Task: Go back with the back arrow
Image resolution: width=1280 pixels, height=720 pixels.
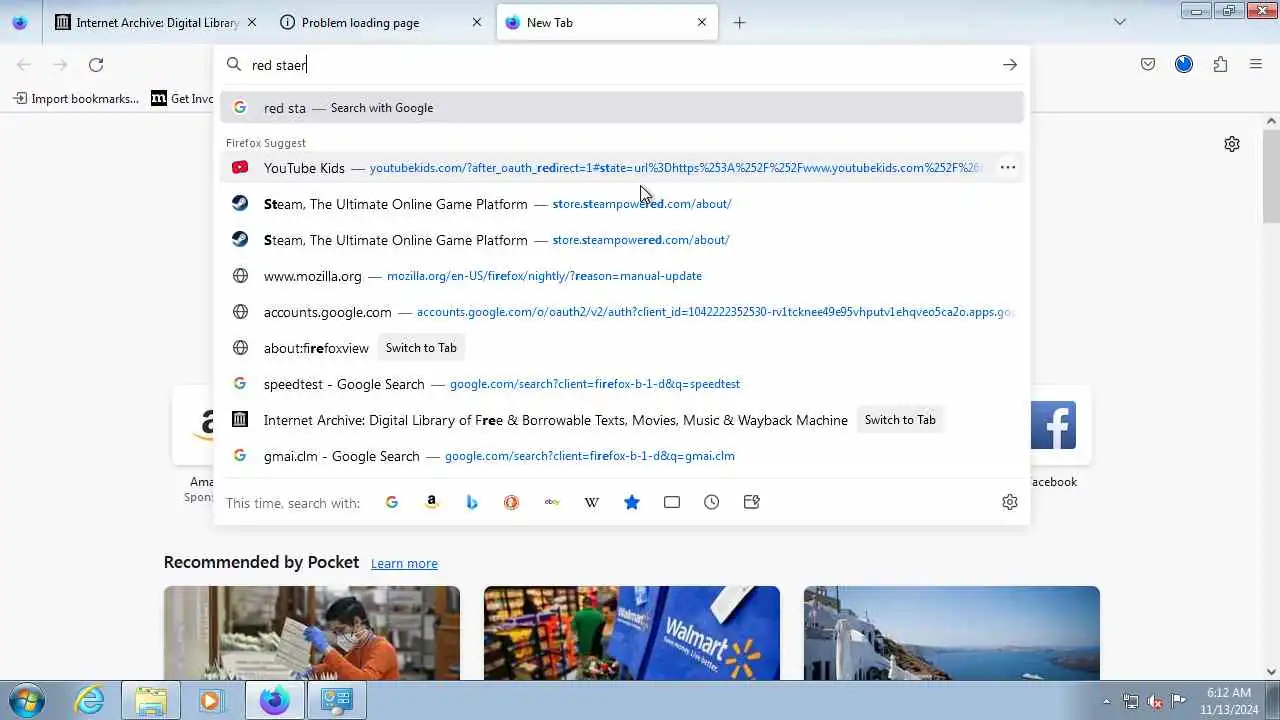Action: pos(24,65)
